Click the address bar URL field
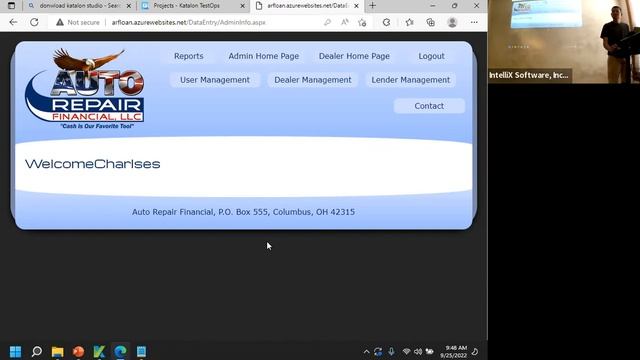Viewport: 640px width, 360px height. pos(189,22)
